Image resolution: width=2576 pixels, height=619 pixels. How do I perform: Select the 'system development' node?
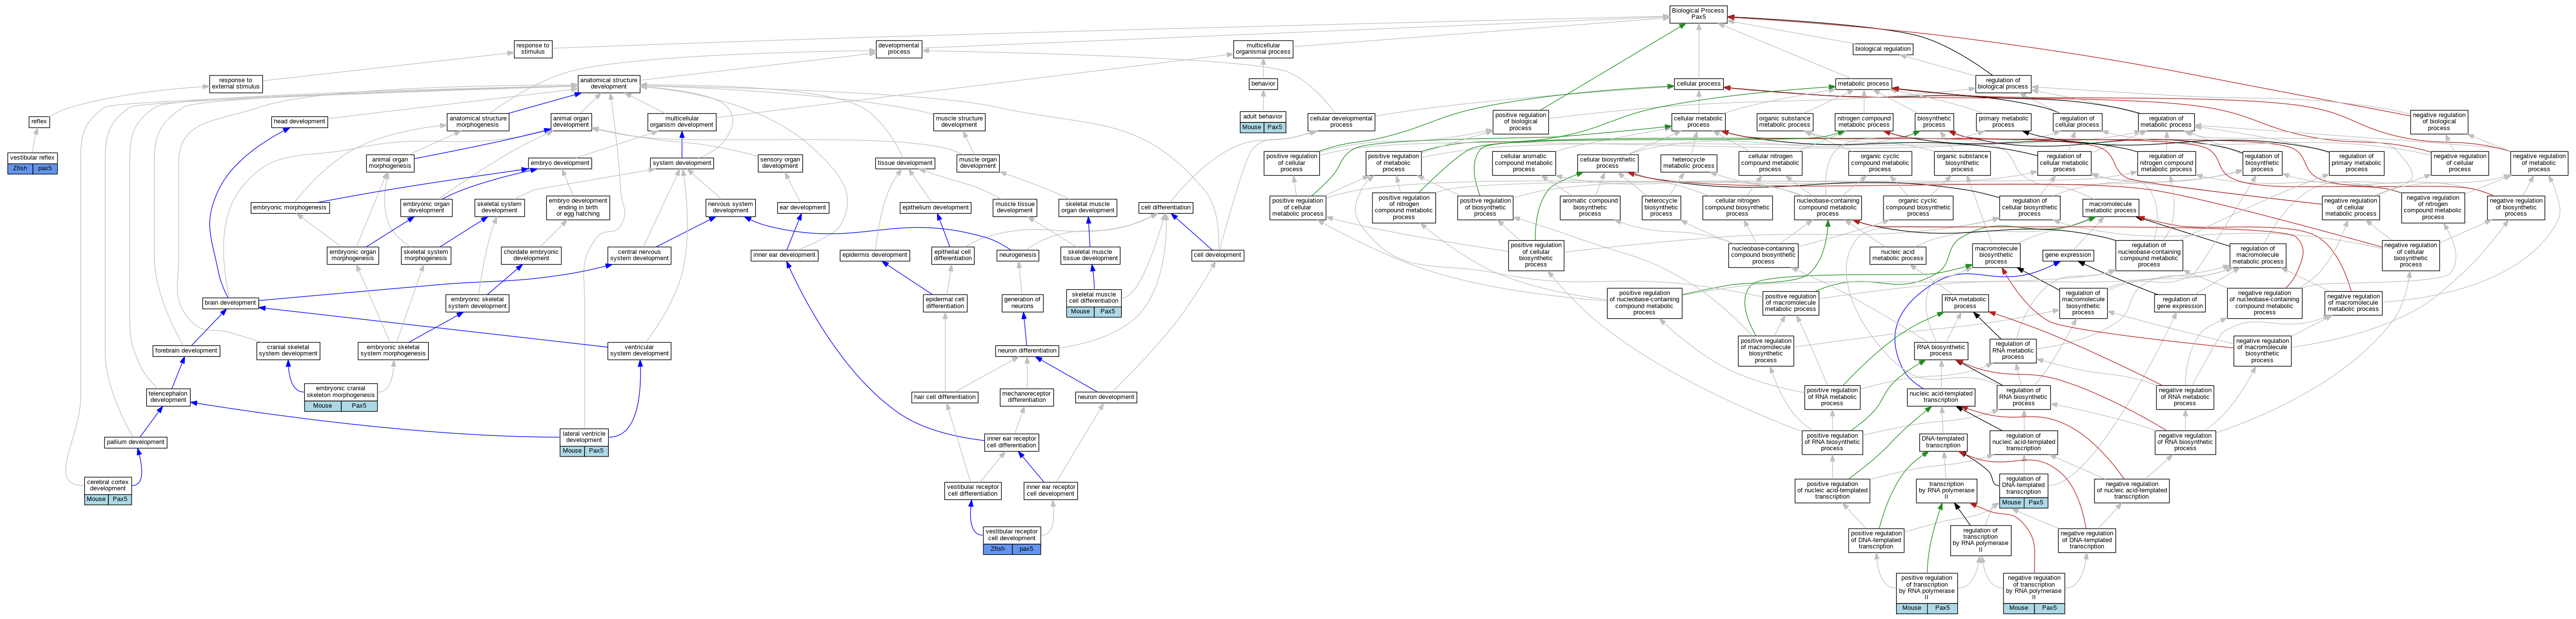coord(682,162)
